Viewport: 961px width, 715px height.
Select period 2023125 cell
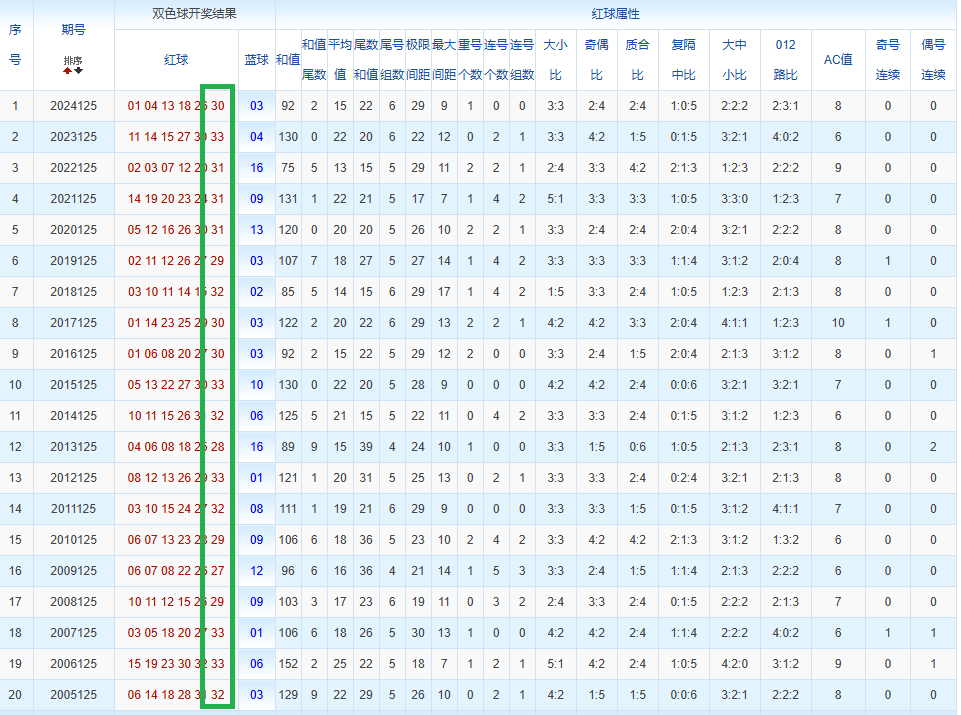pos(74,137)
